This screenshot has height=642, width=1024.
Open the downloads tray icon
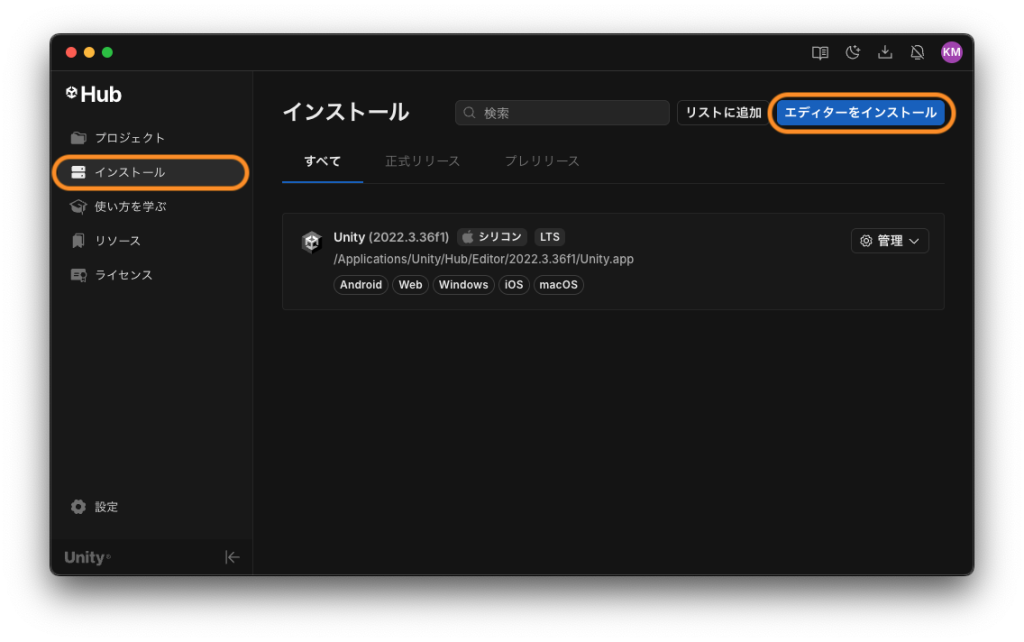pos(885,52)
